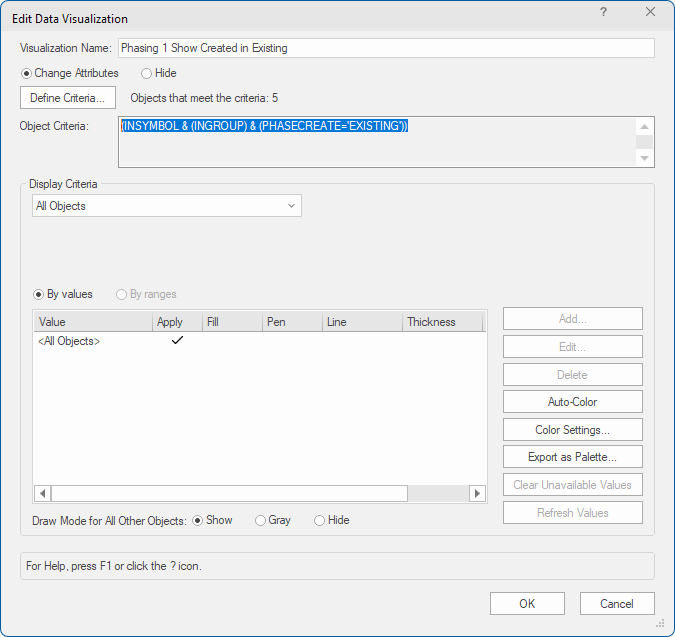Image resolution: width=675 pixels, height=637 pixels.
Task: Click the Define Criteria... button
Action: (x=68, y=98)
